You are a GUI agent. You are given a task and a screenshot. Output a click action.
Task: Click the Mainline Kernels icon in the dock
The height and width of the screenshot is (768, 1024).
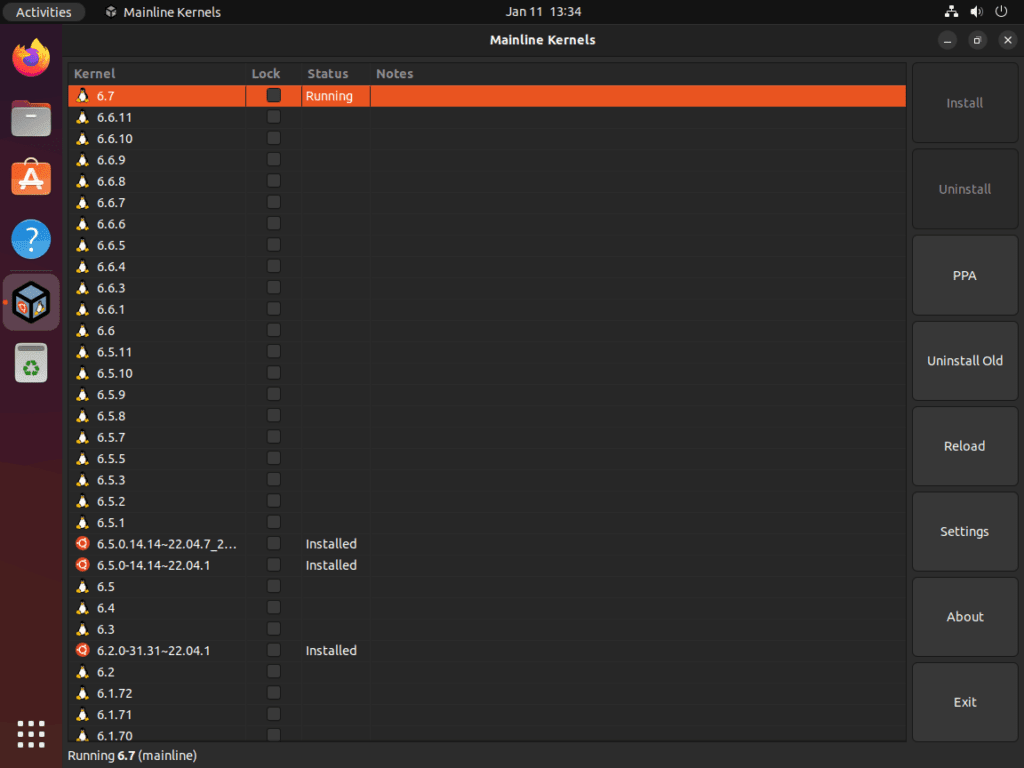[31, 300]
